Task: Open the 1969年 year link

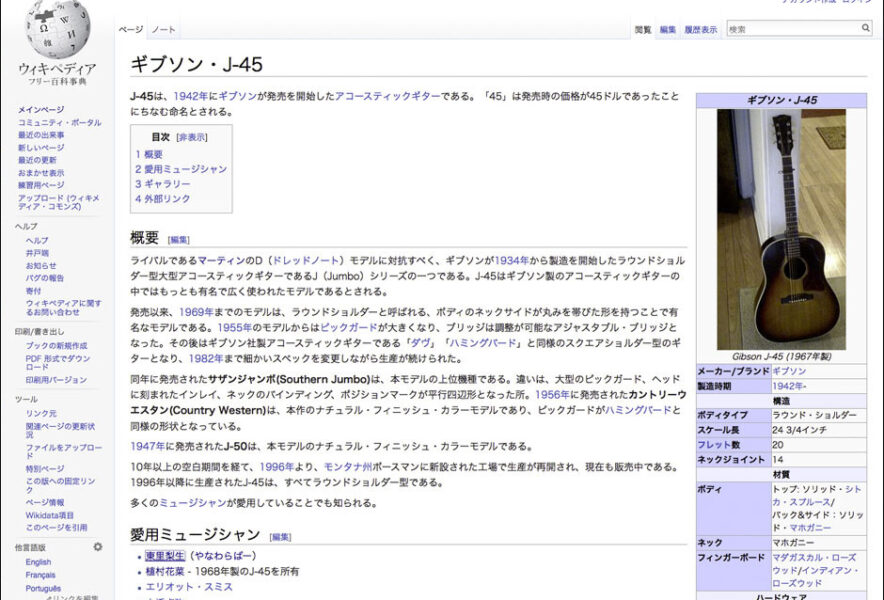Action: point(196,312)
